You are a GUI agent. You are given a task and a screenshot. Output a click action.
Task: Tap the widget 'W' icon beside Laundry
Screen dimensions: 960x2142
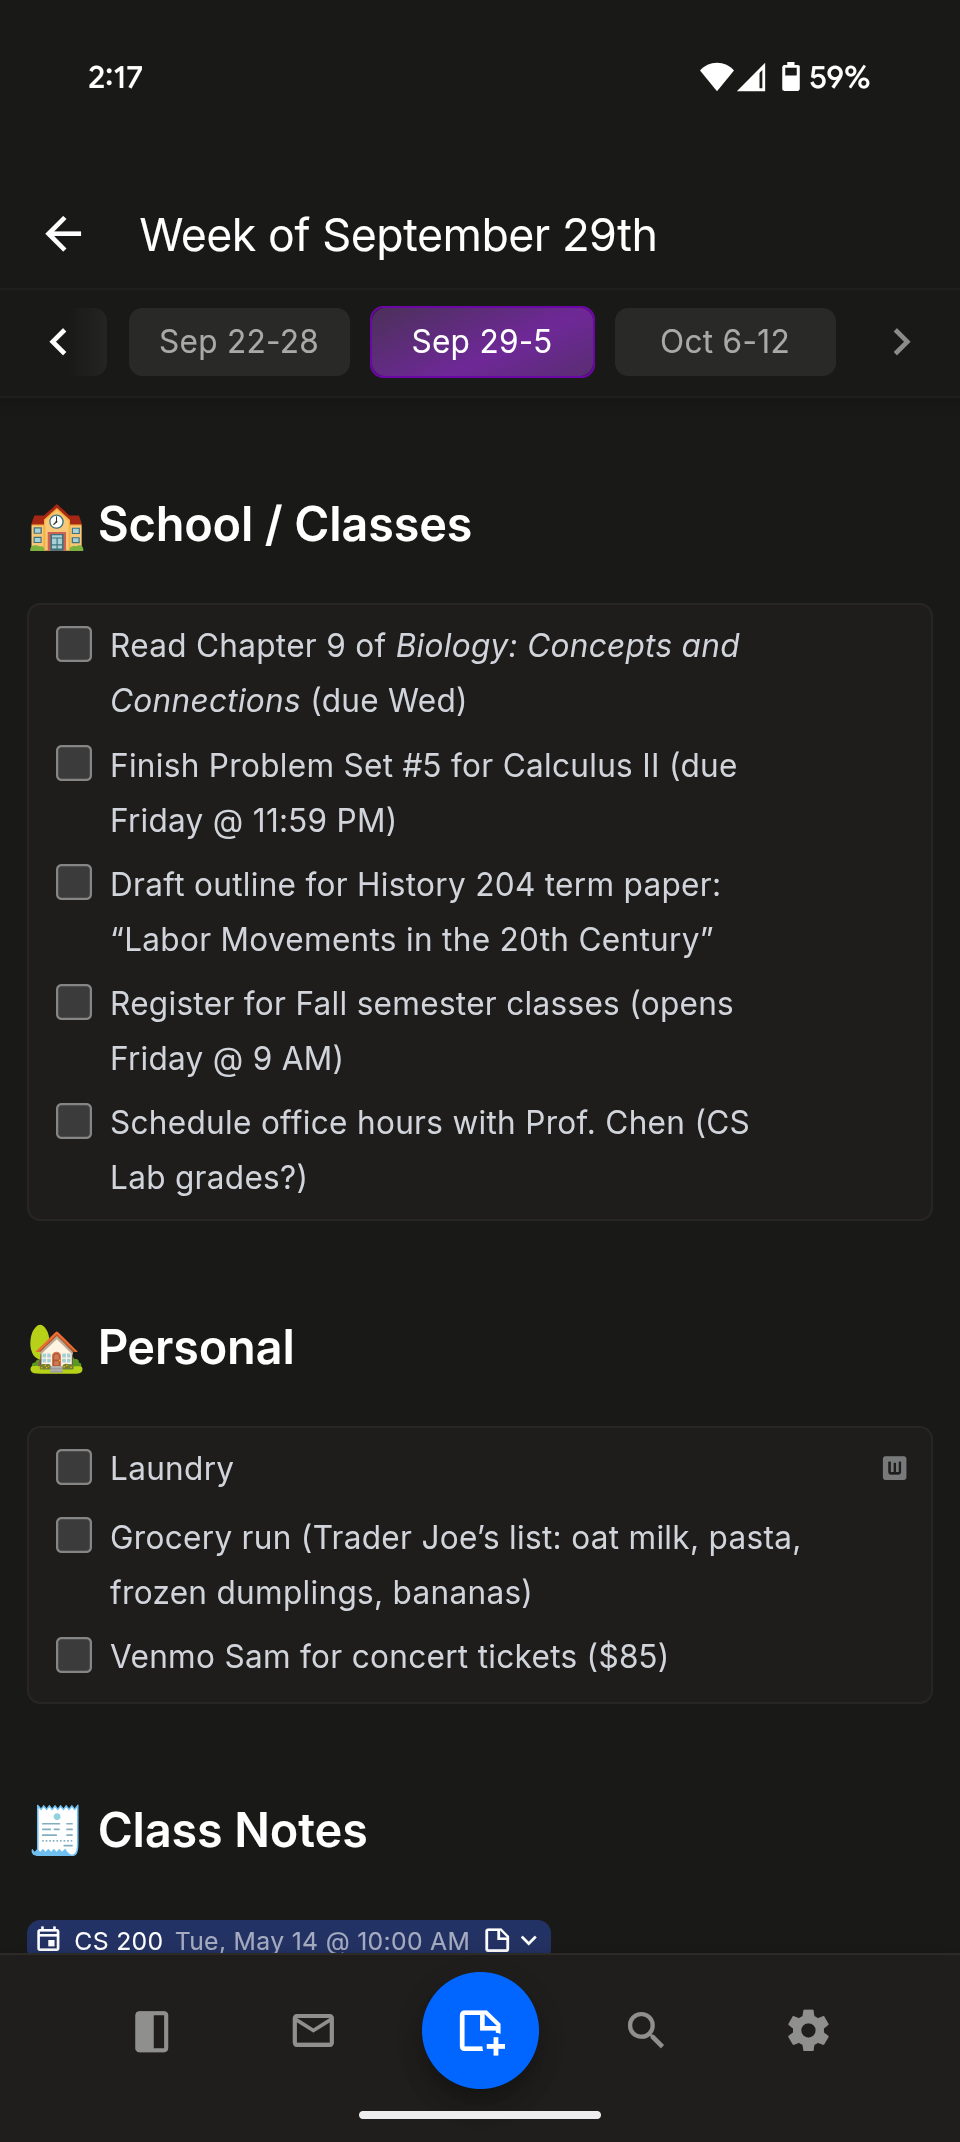[x=895, y=1468]
